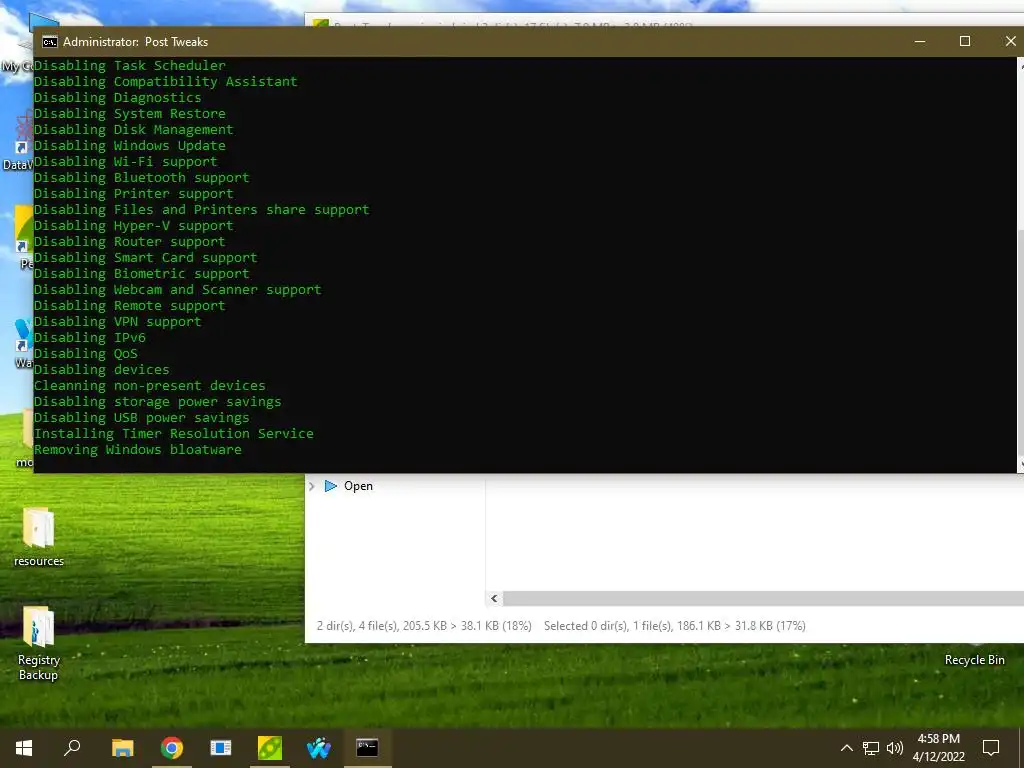Click the 'Disabling QoS' line
This screenshot has width=1024, height=768.
point(86,354)
